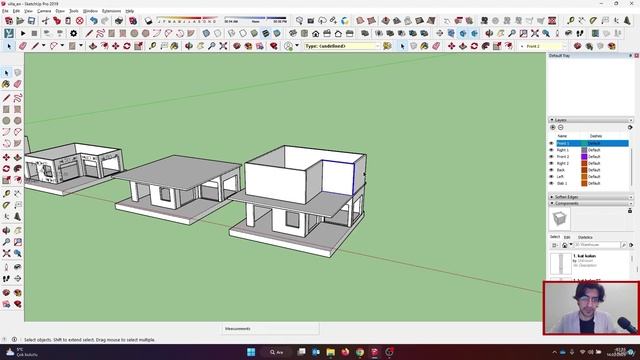Screen dimensions: 640x360
Task: Click the house icon in second toolbar row
Action: pos(316,33)
